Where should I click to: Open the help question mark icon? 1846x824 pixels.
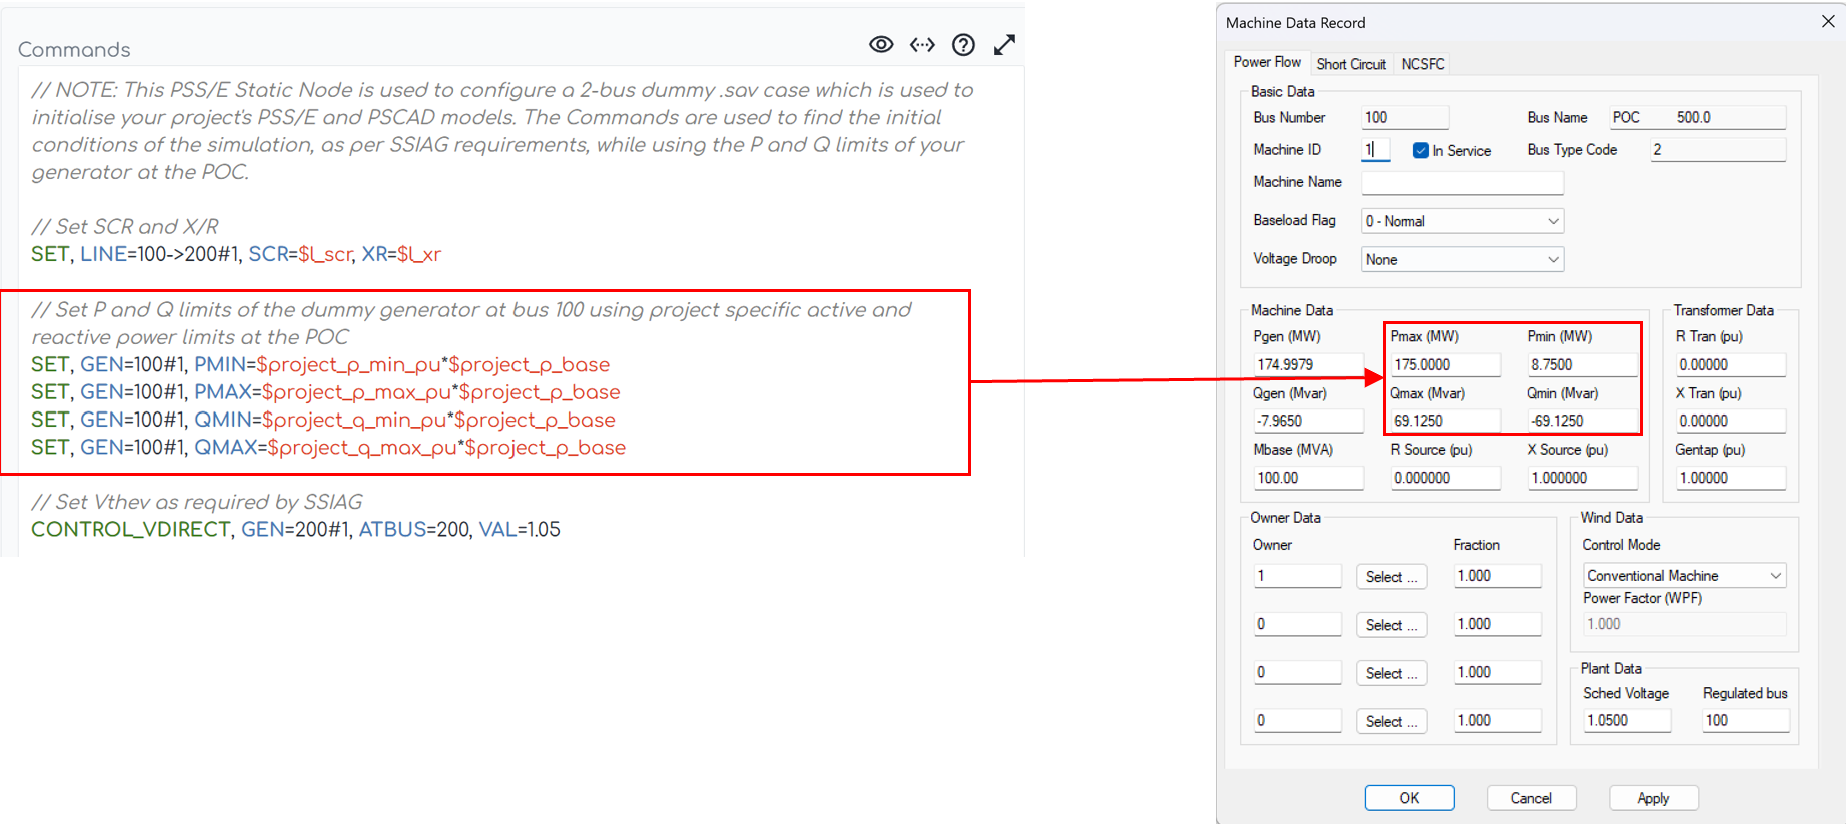click(x=963, y=45)
